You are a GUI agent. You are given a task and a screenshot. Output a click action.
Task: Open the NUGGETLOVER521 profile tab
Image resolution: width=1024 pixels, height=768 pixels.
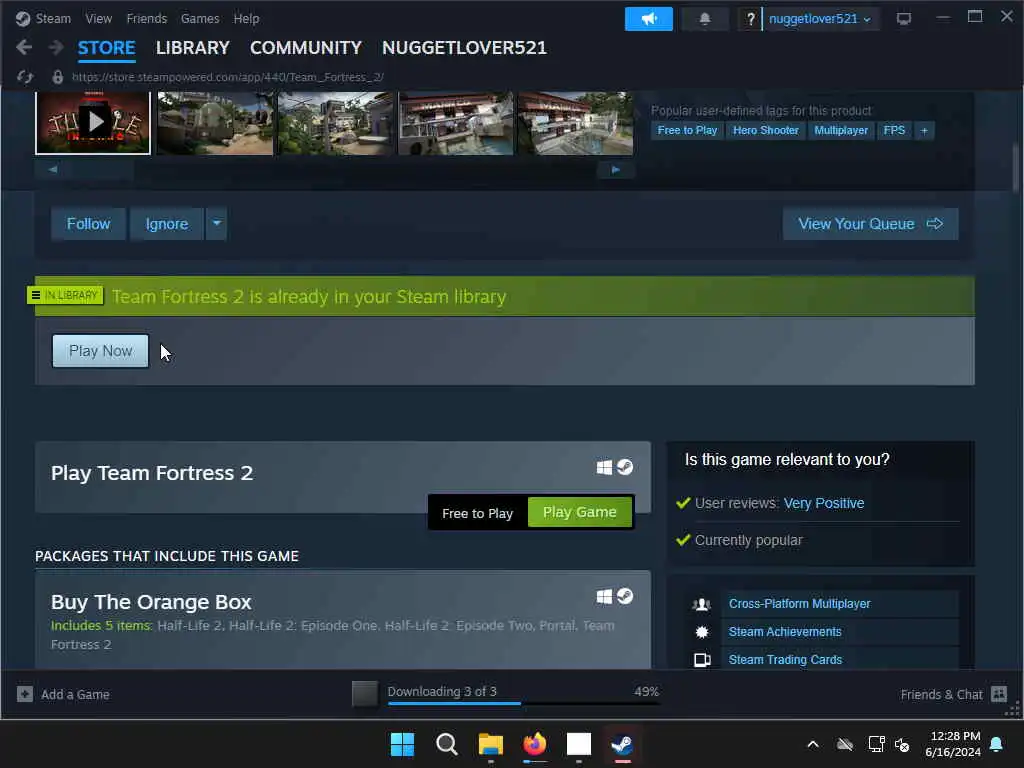(x=464, y=48)
